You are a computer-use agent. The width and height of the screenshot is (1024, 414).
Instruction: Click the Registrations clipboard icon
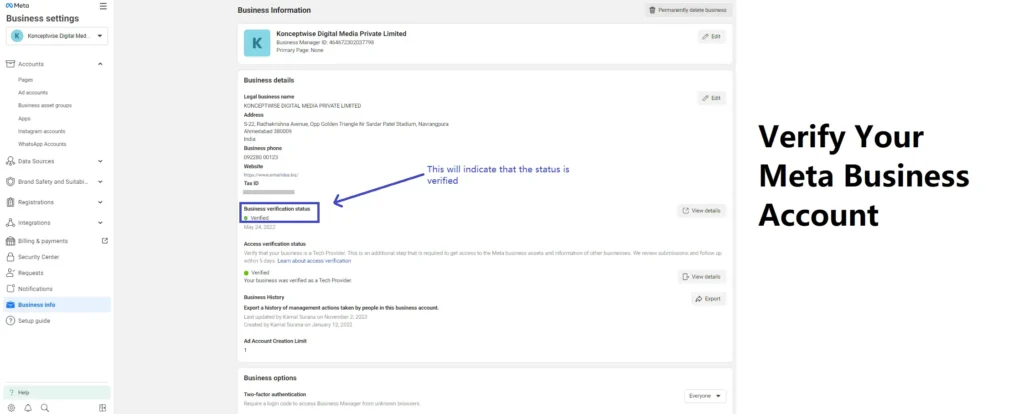[10, 202]
